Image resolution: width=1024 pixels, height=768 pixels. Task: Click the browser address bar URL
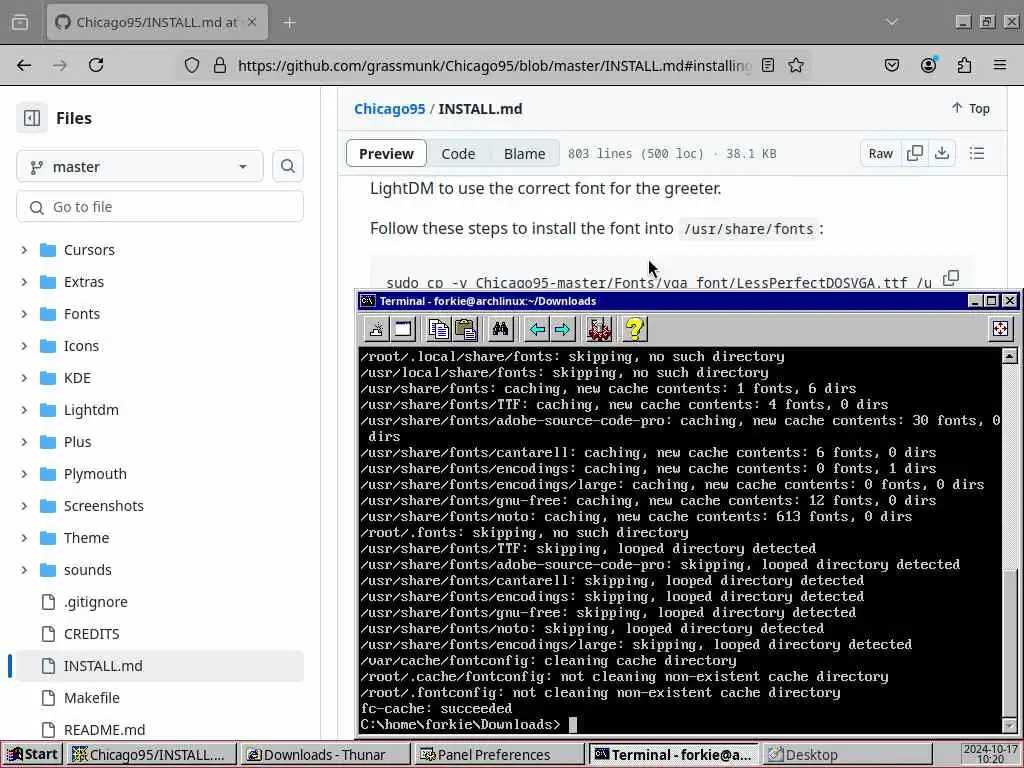[x=494, y=65]
